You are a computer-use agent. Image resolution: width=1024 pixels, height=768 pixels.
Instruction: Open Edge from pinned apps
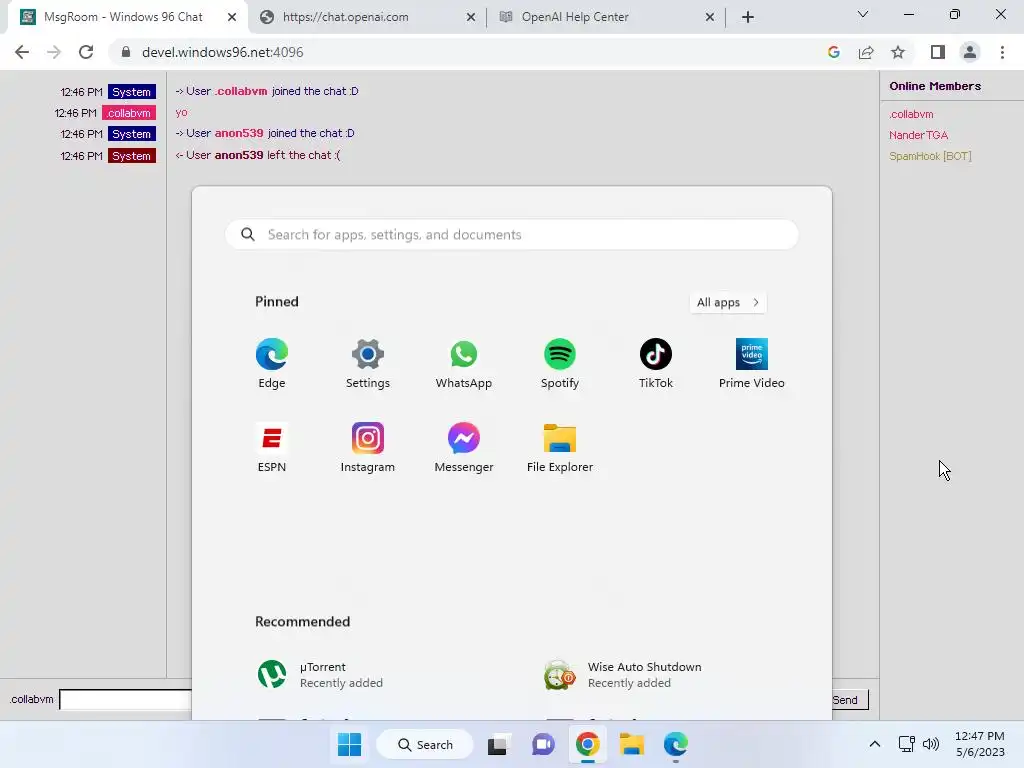pos(272,364)
